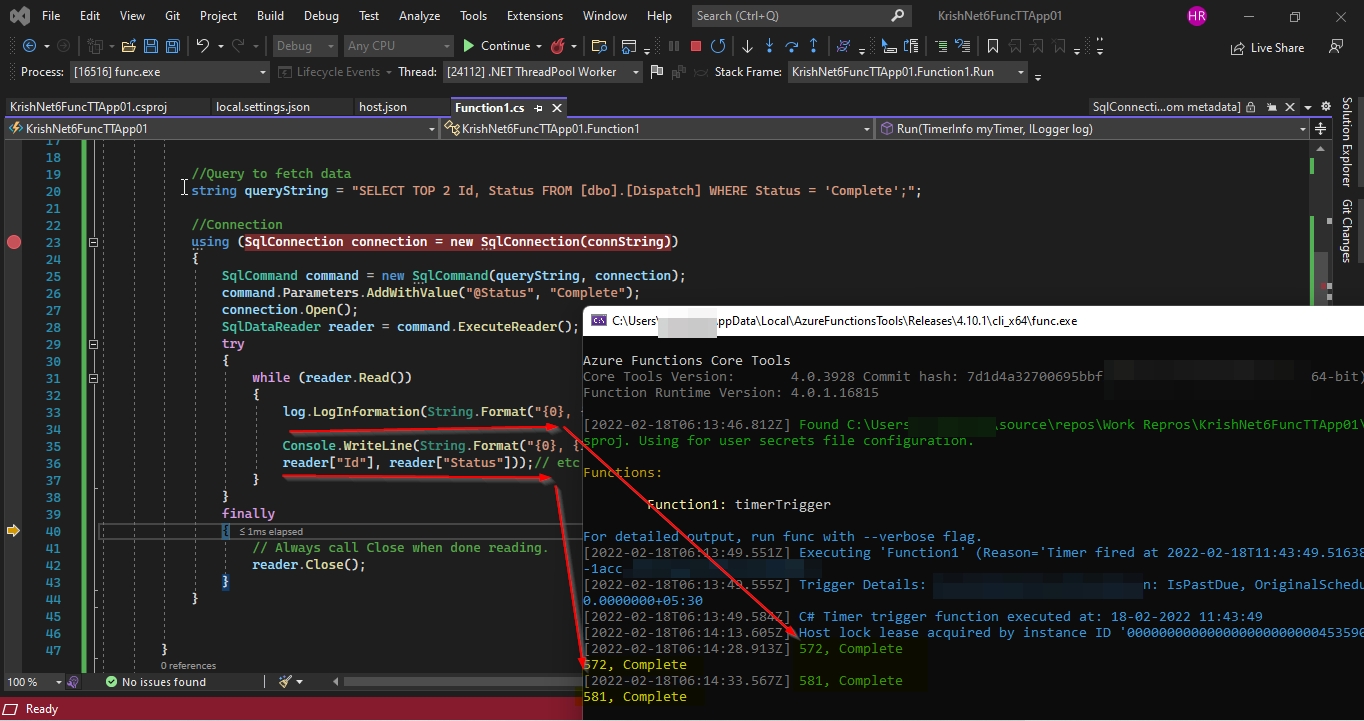
Task: Toggle the breakpoint on line 23
Action: point(14,242)
